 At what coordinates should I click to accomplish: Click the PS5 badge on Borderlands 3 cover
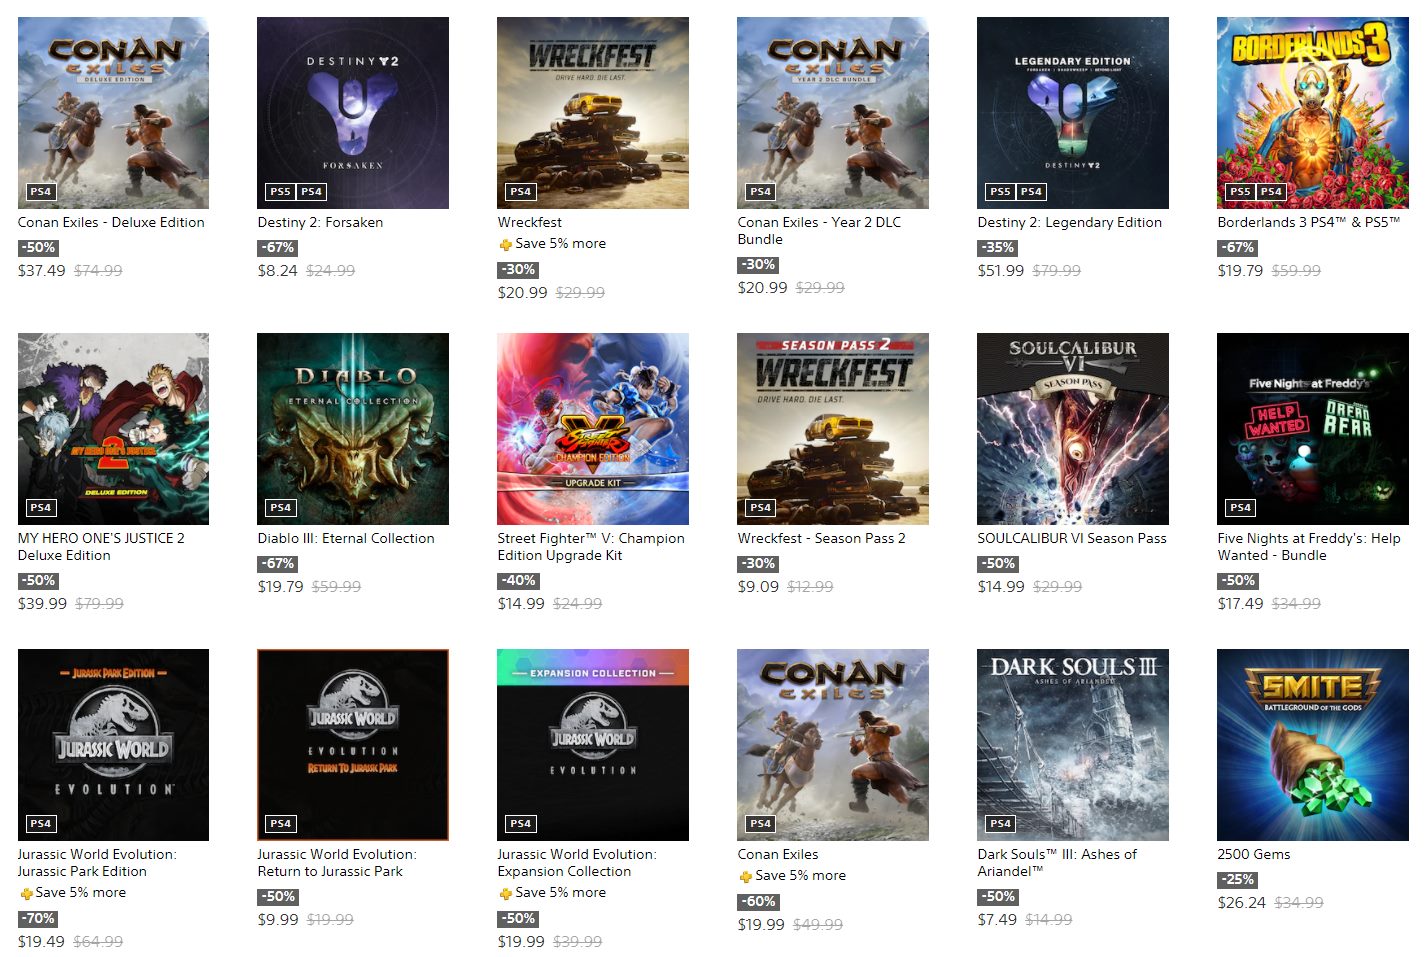1240,191
